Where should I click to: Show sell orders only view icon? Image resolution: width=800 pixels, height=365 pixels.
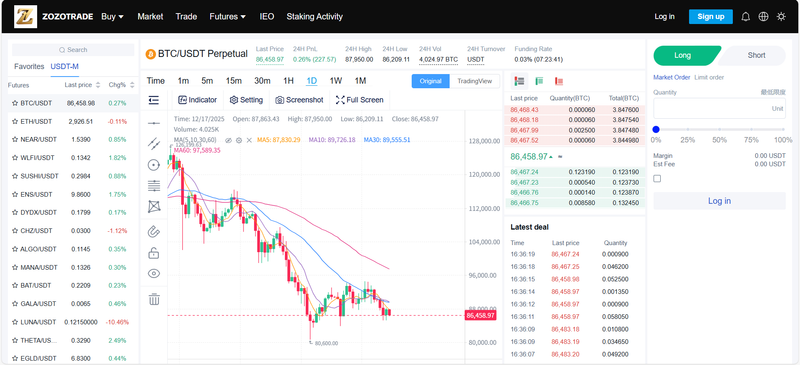559,81
